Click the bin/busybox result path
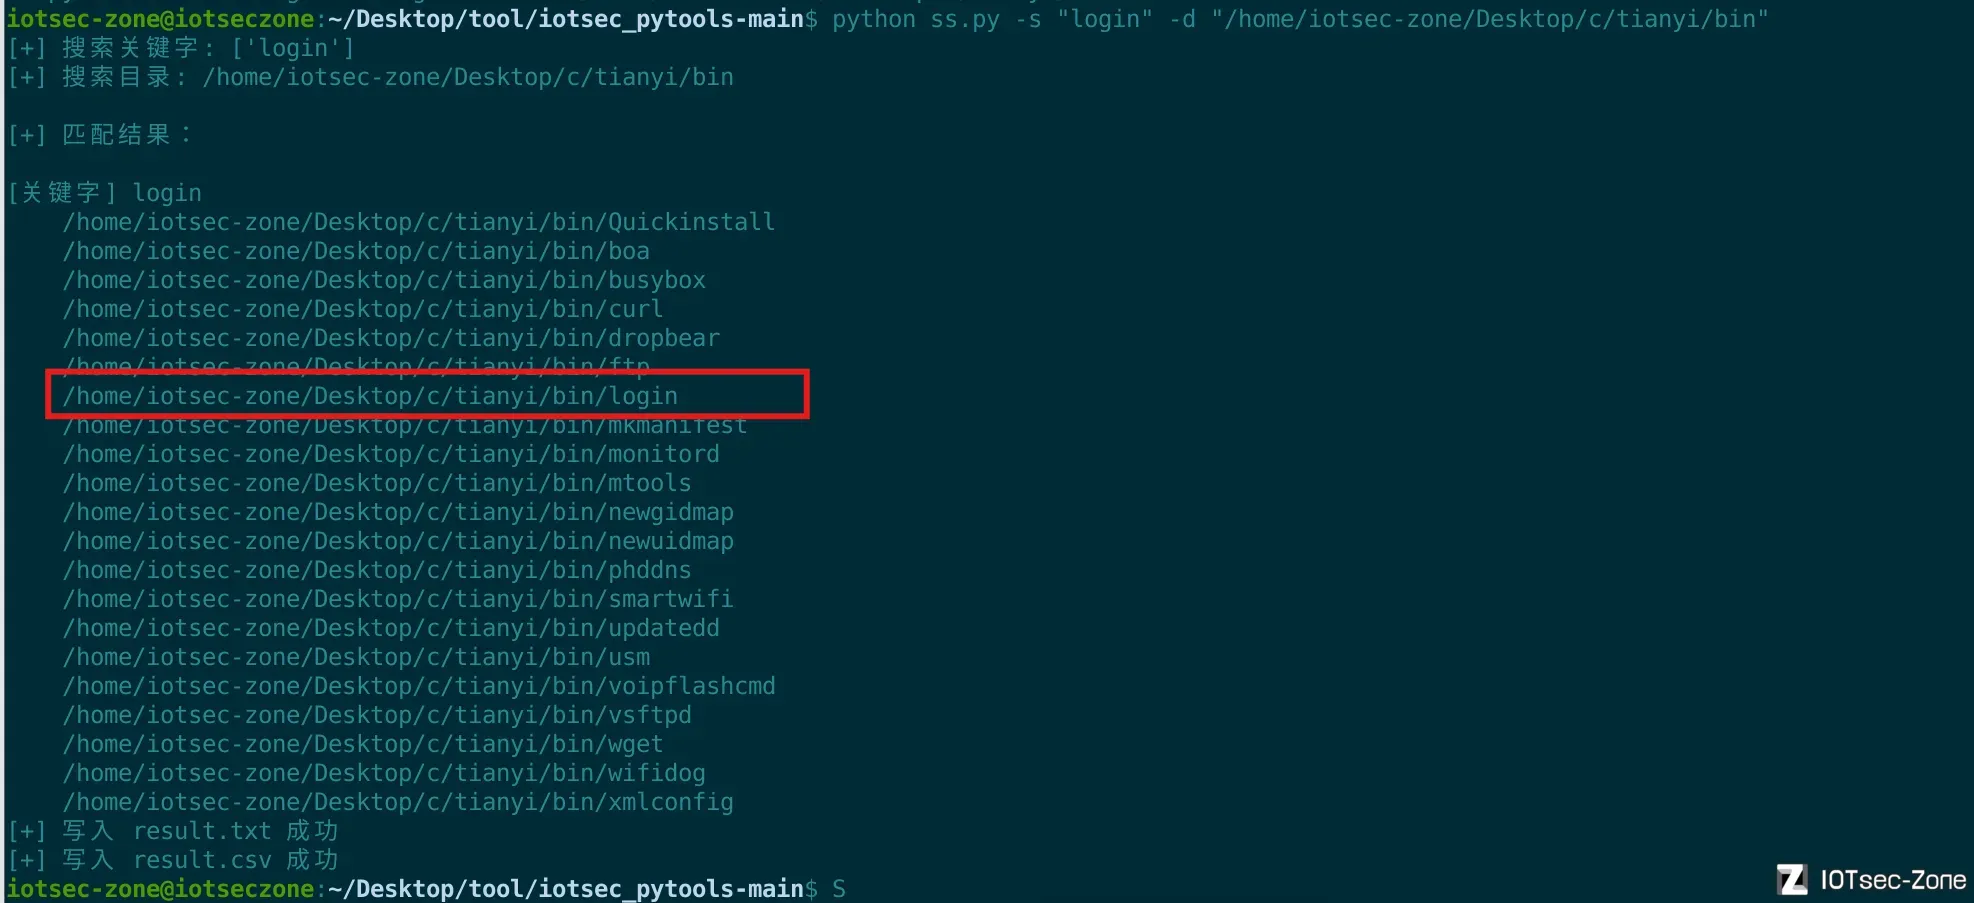 [384, 280]
